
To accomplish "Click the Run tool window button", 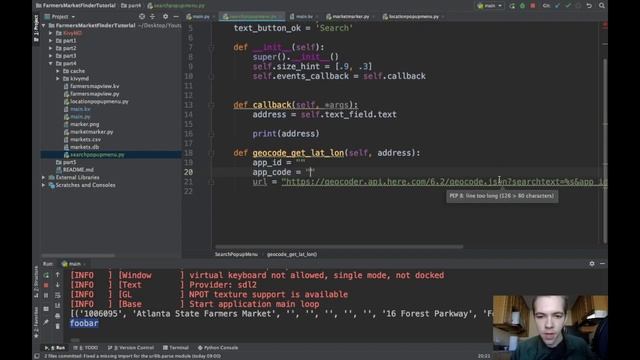I will coord(55,348).
